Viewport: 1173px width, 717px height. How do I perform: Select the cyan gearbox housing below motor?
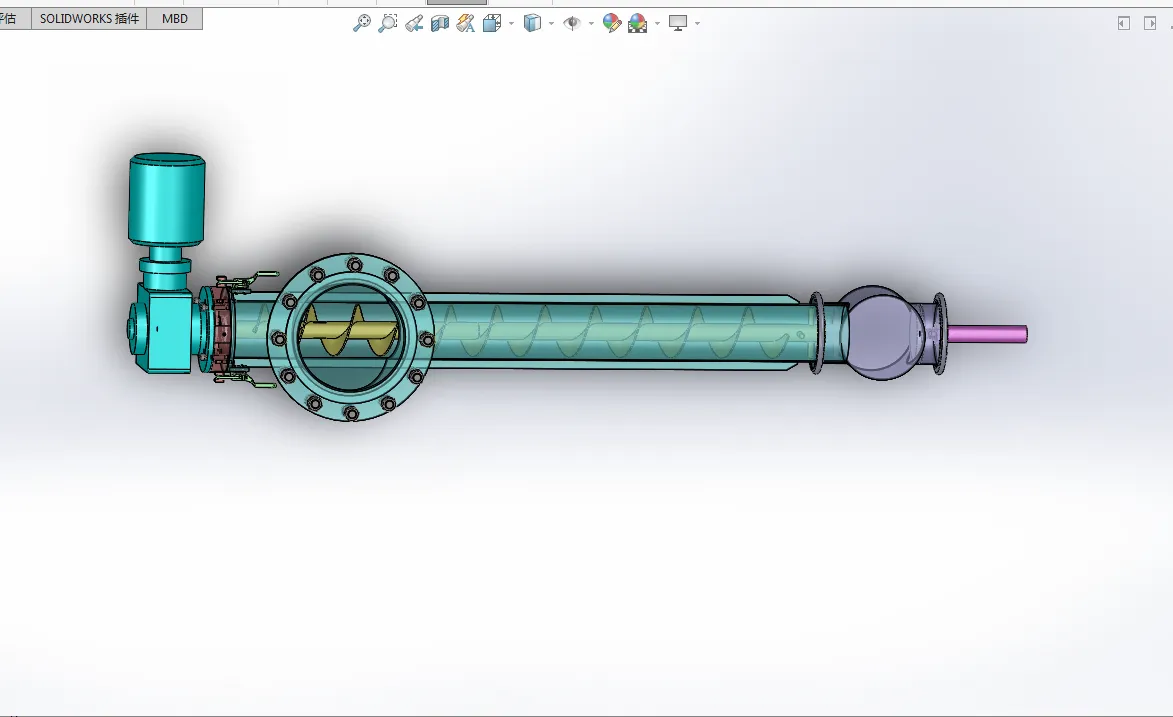pyautogui.click(x=165, y=330)
